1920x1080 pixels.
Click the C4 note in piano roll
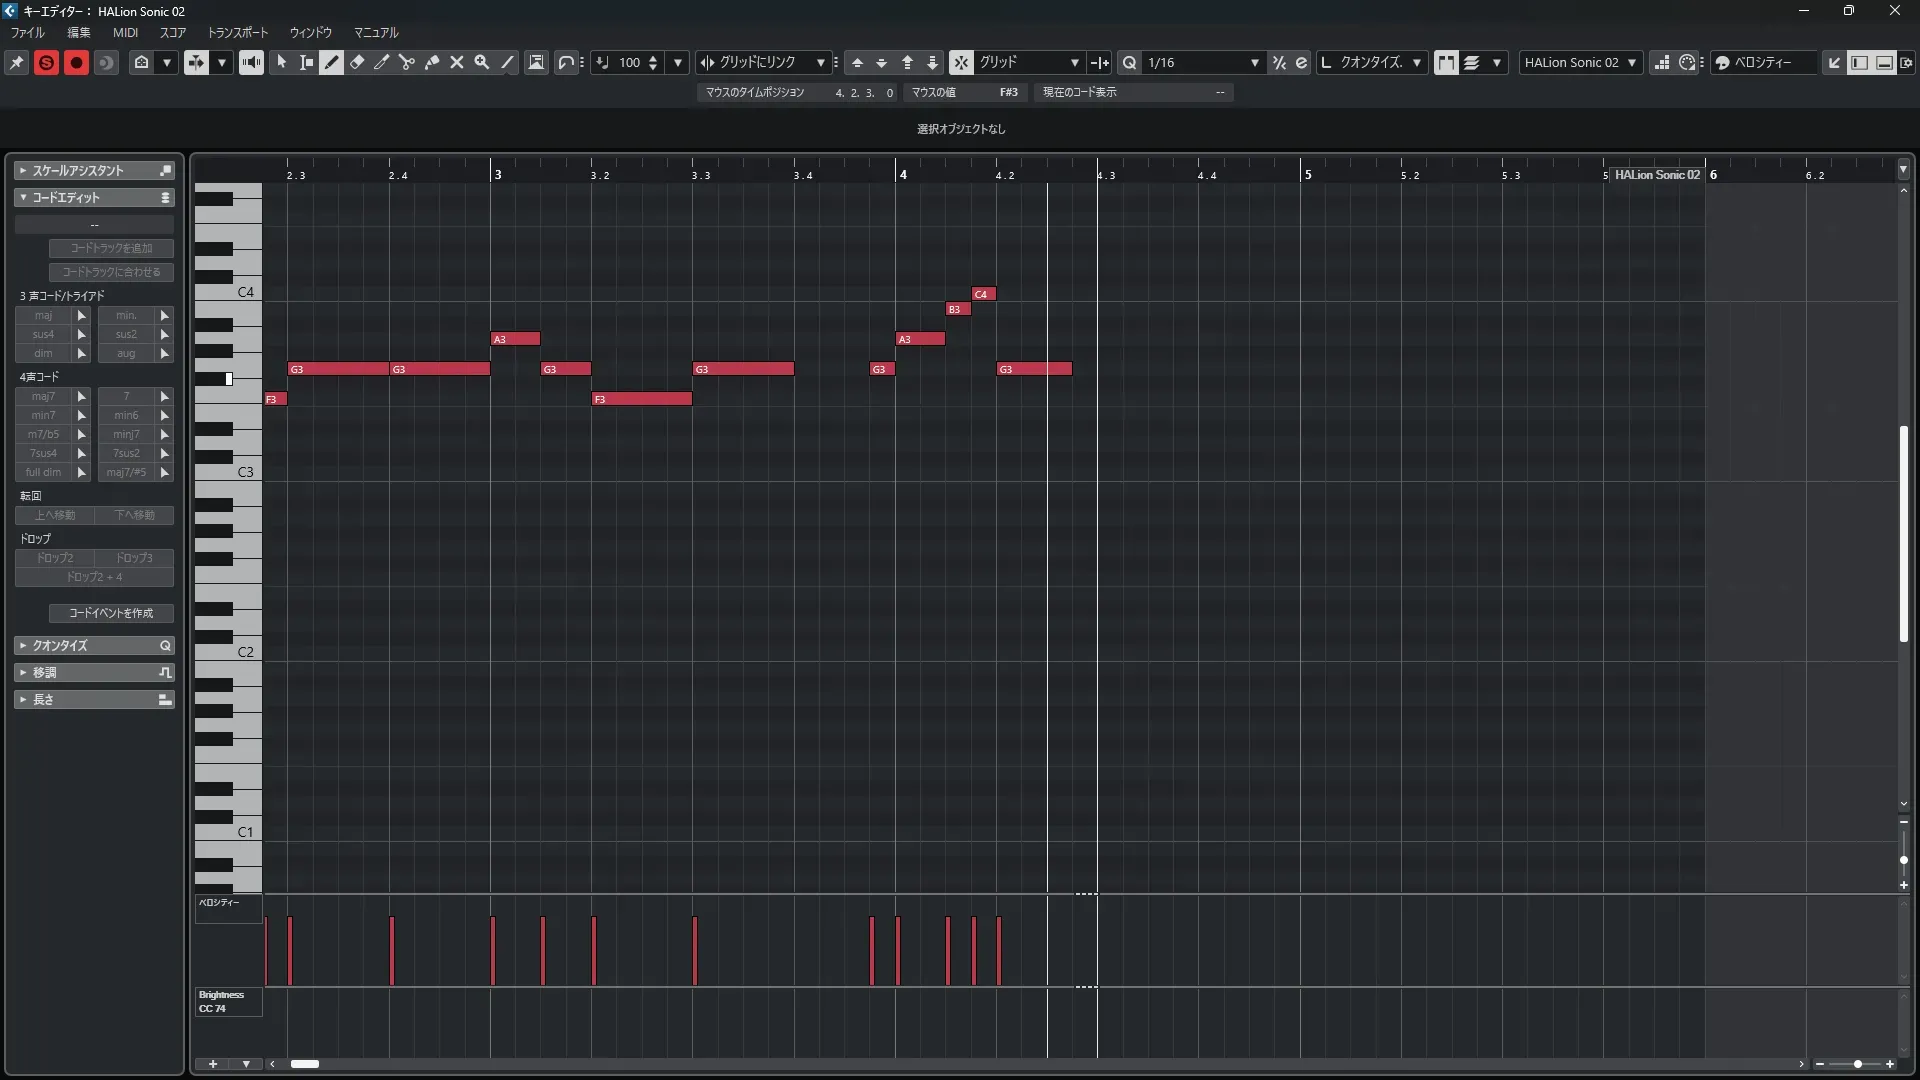tap(983, 294)
